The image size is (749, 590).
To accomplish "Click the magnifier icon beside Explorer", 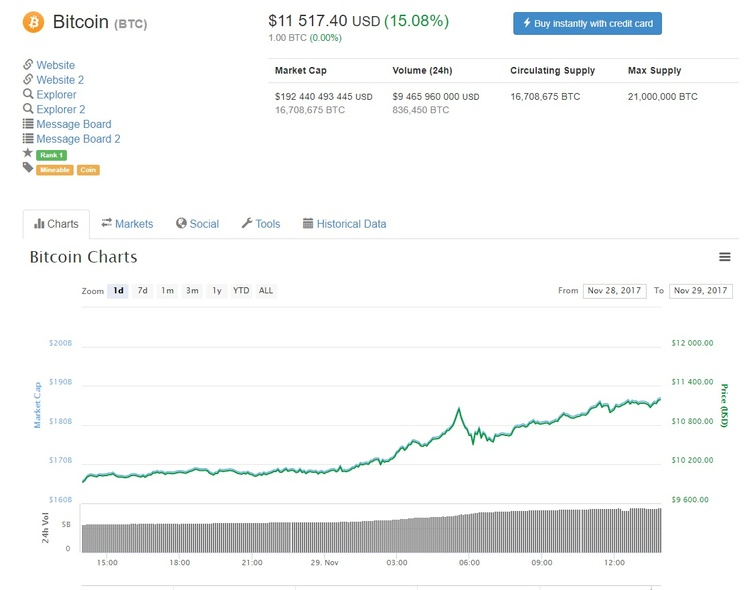I will click(28, 94).
